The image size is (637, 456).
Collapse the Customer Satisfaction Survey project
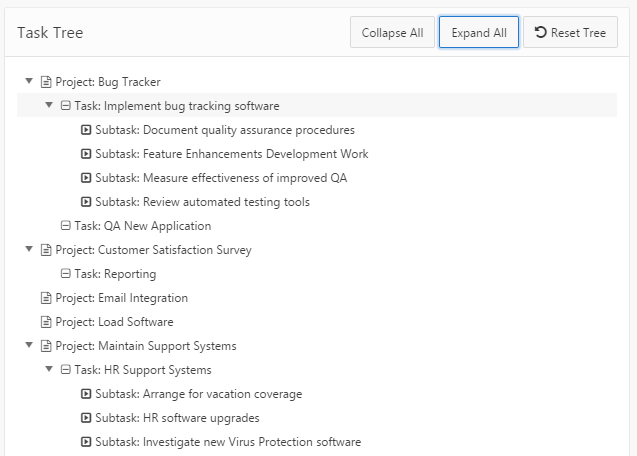pyautogui.click(x=30, y=250)
